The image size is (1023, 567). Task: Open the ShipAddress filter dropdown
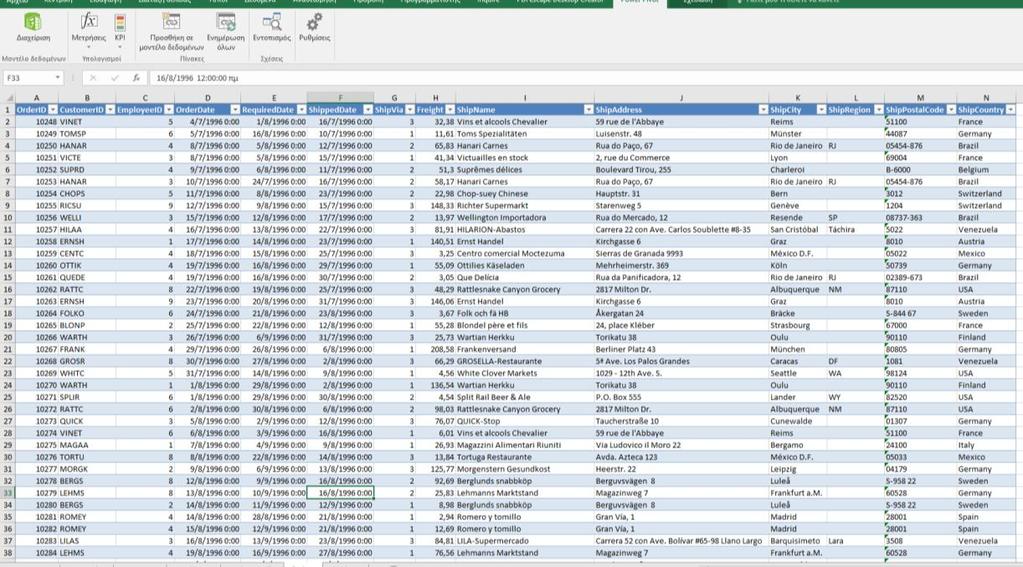pyautogui.click(x=763, y=110)
